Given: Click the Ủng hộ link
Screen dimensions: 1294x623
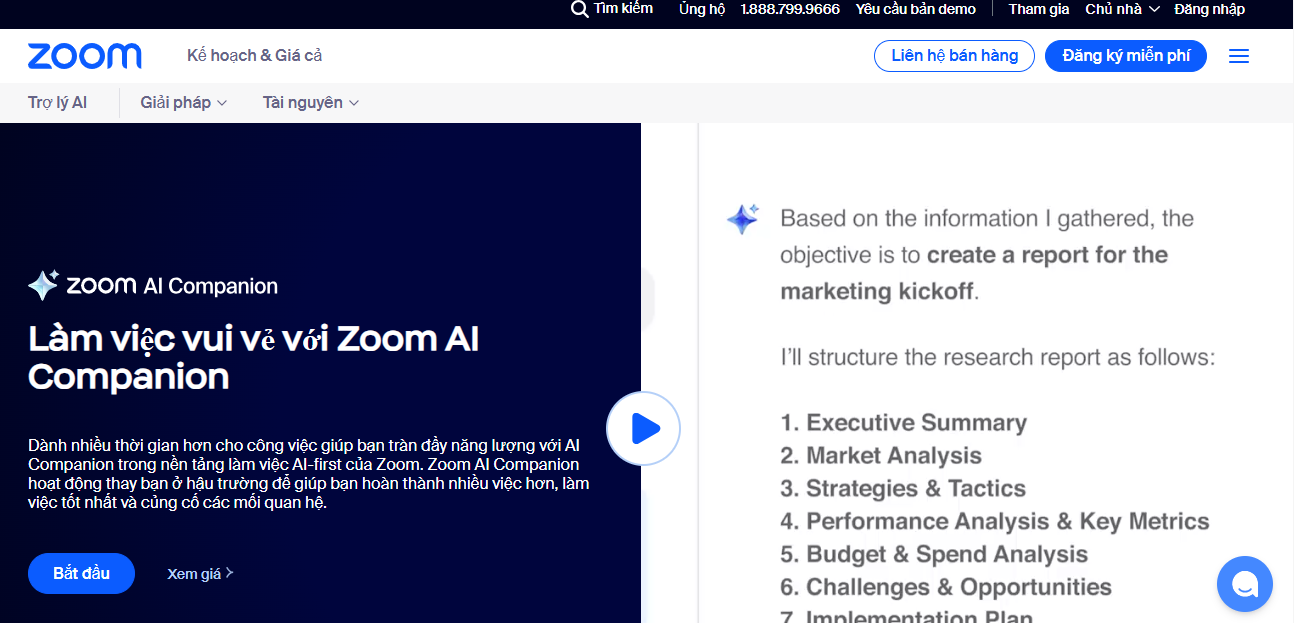Looking at the screenshot, I should 702,9.
